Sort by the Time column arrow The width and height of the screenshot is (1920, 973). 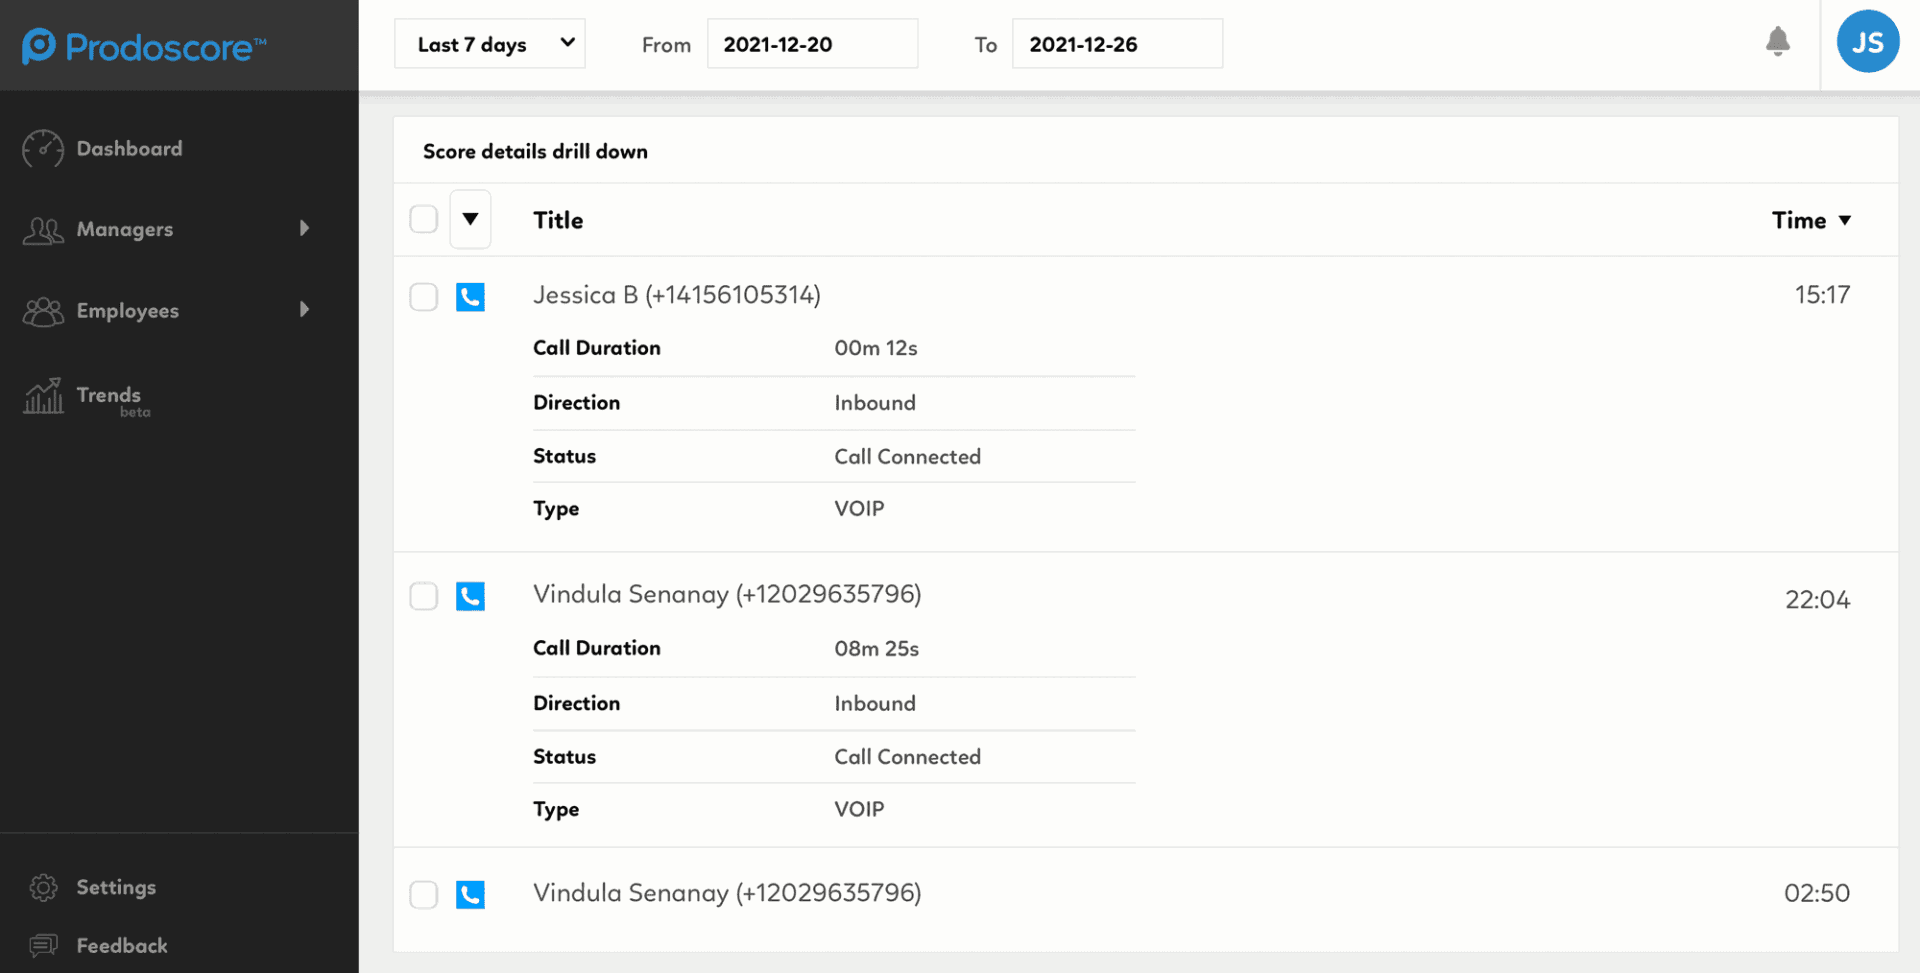(1845, 220)
